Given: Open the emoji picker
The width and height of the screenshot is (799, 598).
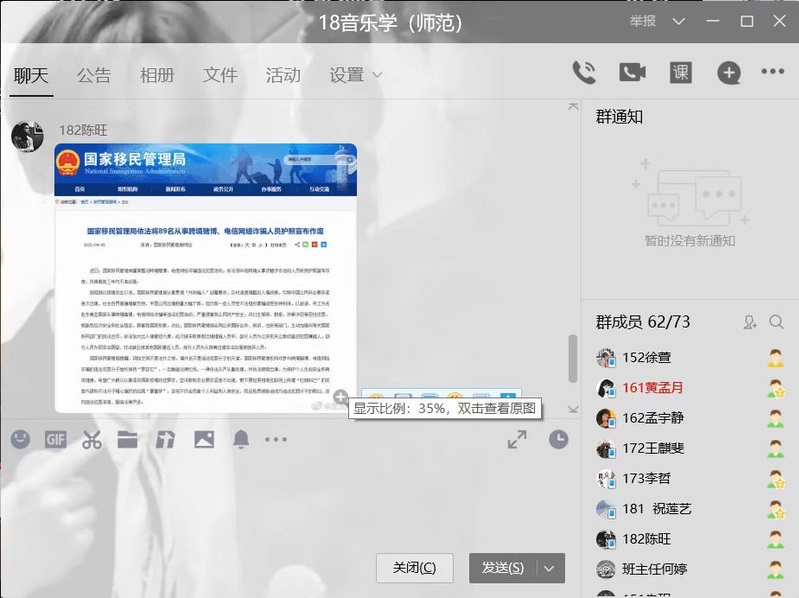Looking at the screenshot, I should (20, 439).
